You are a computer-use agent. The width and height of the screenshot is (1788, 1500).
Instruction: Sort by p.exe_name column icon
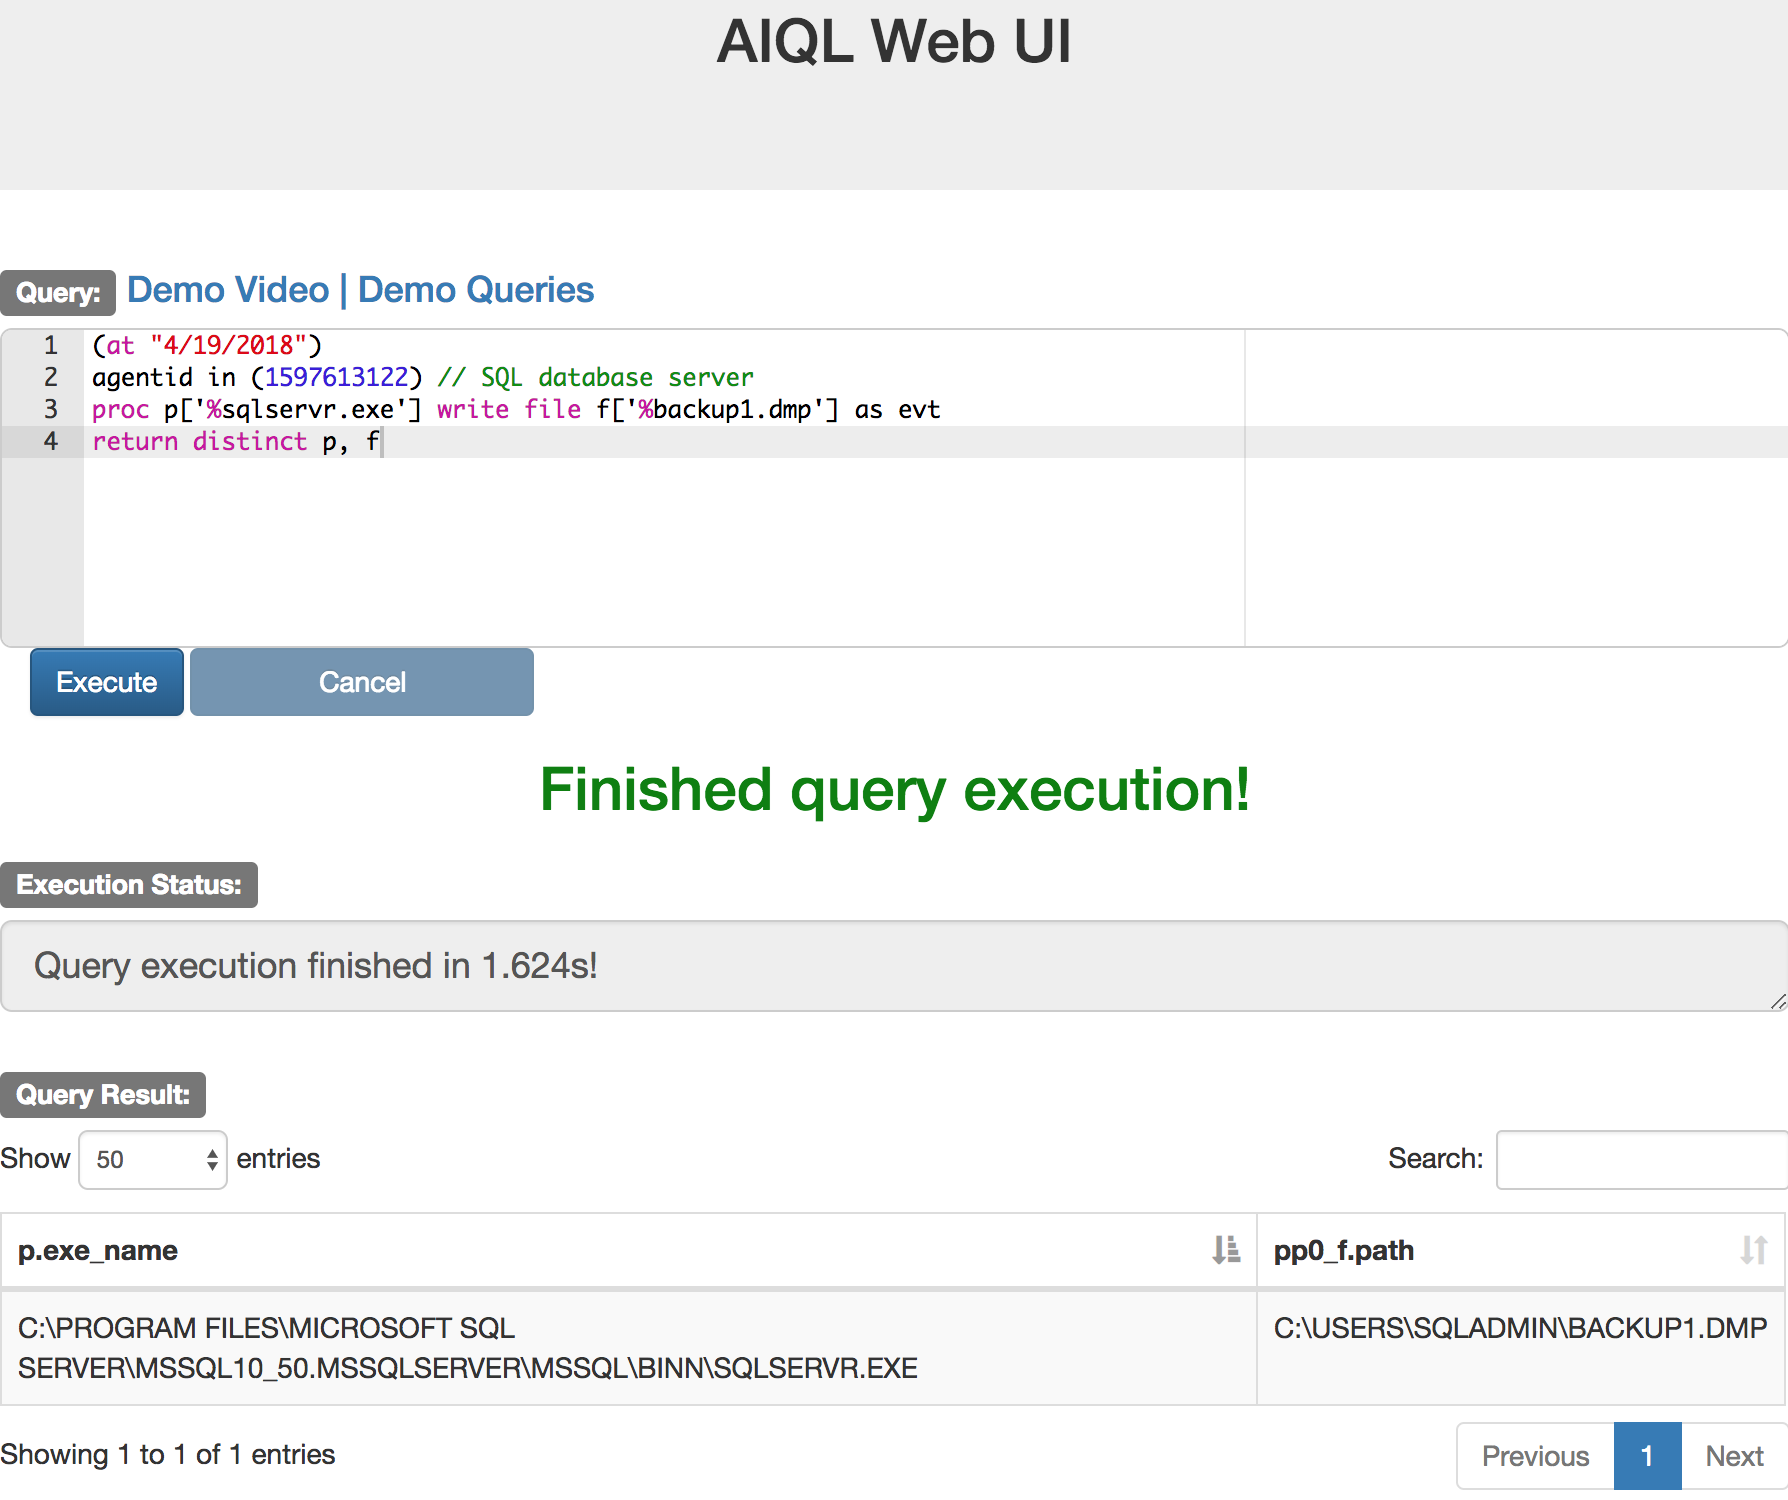(x=1226, y=1250)
